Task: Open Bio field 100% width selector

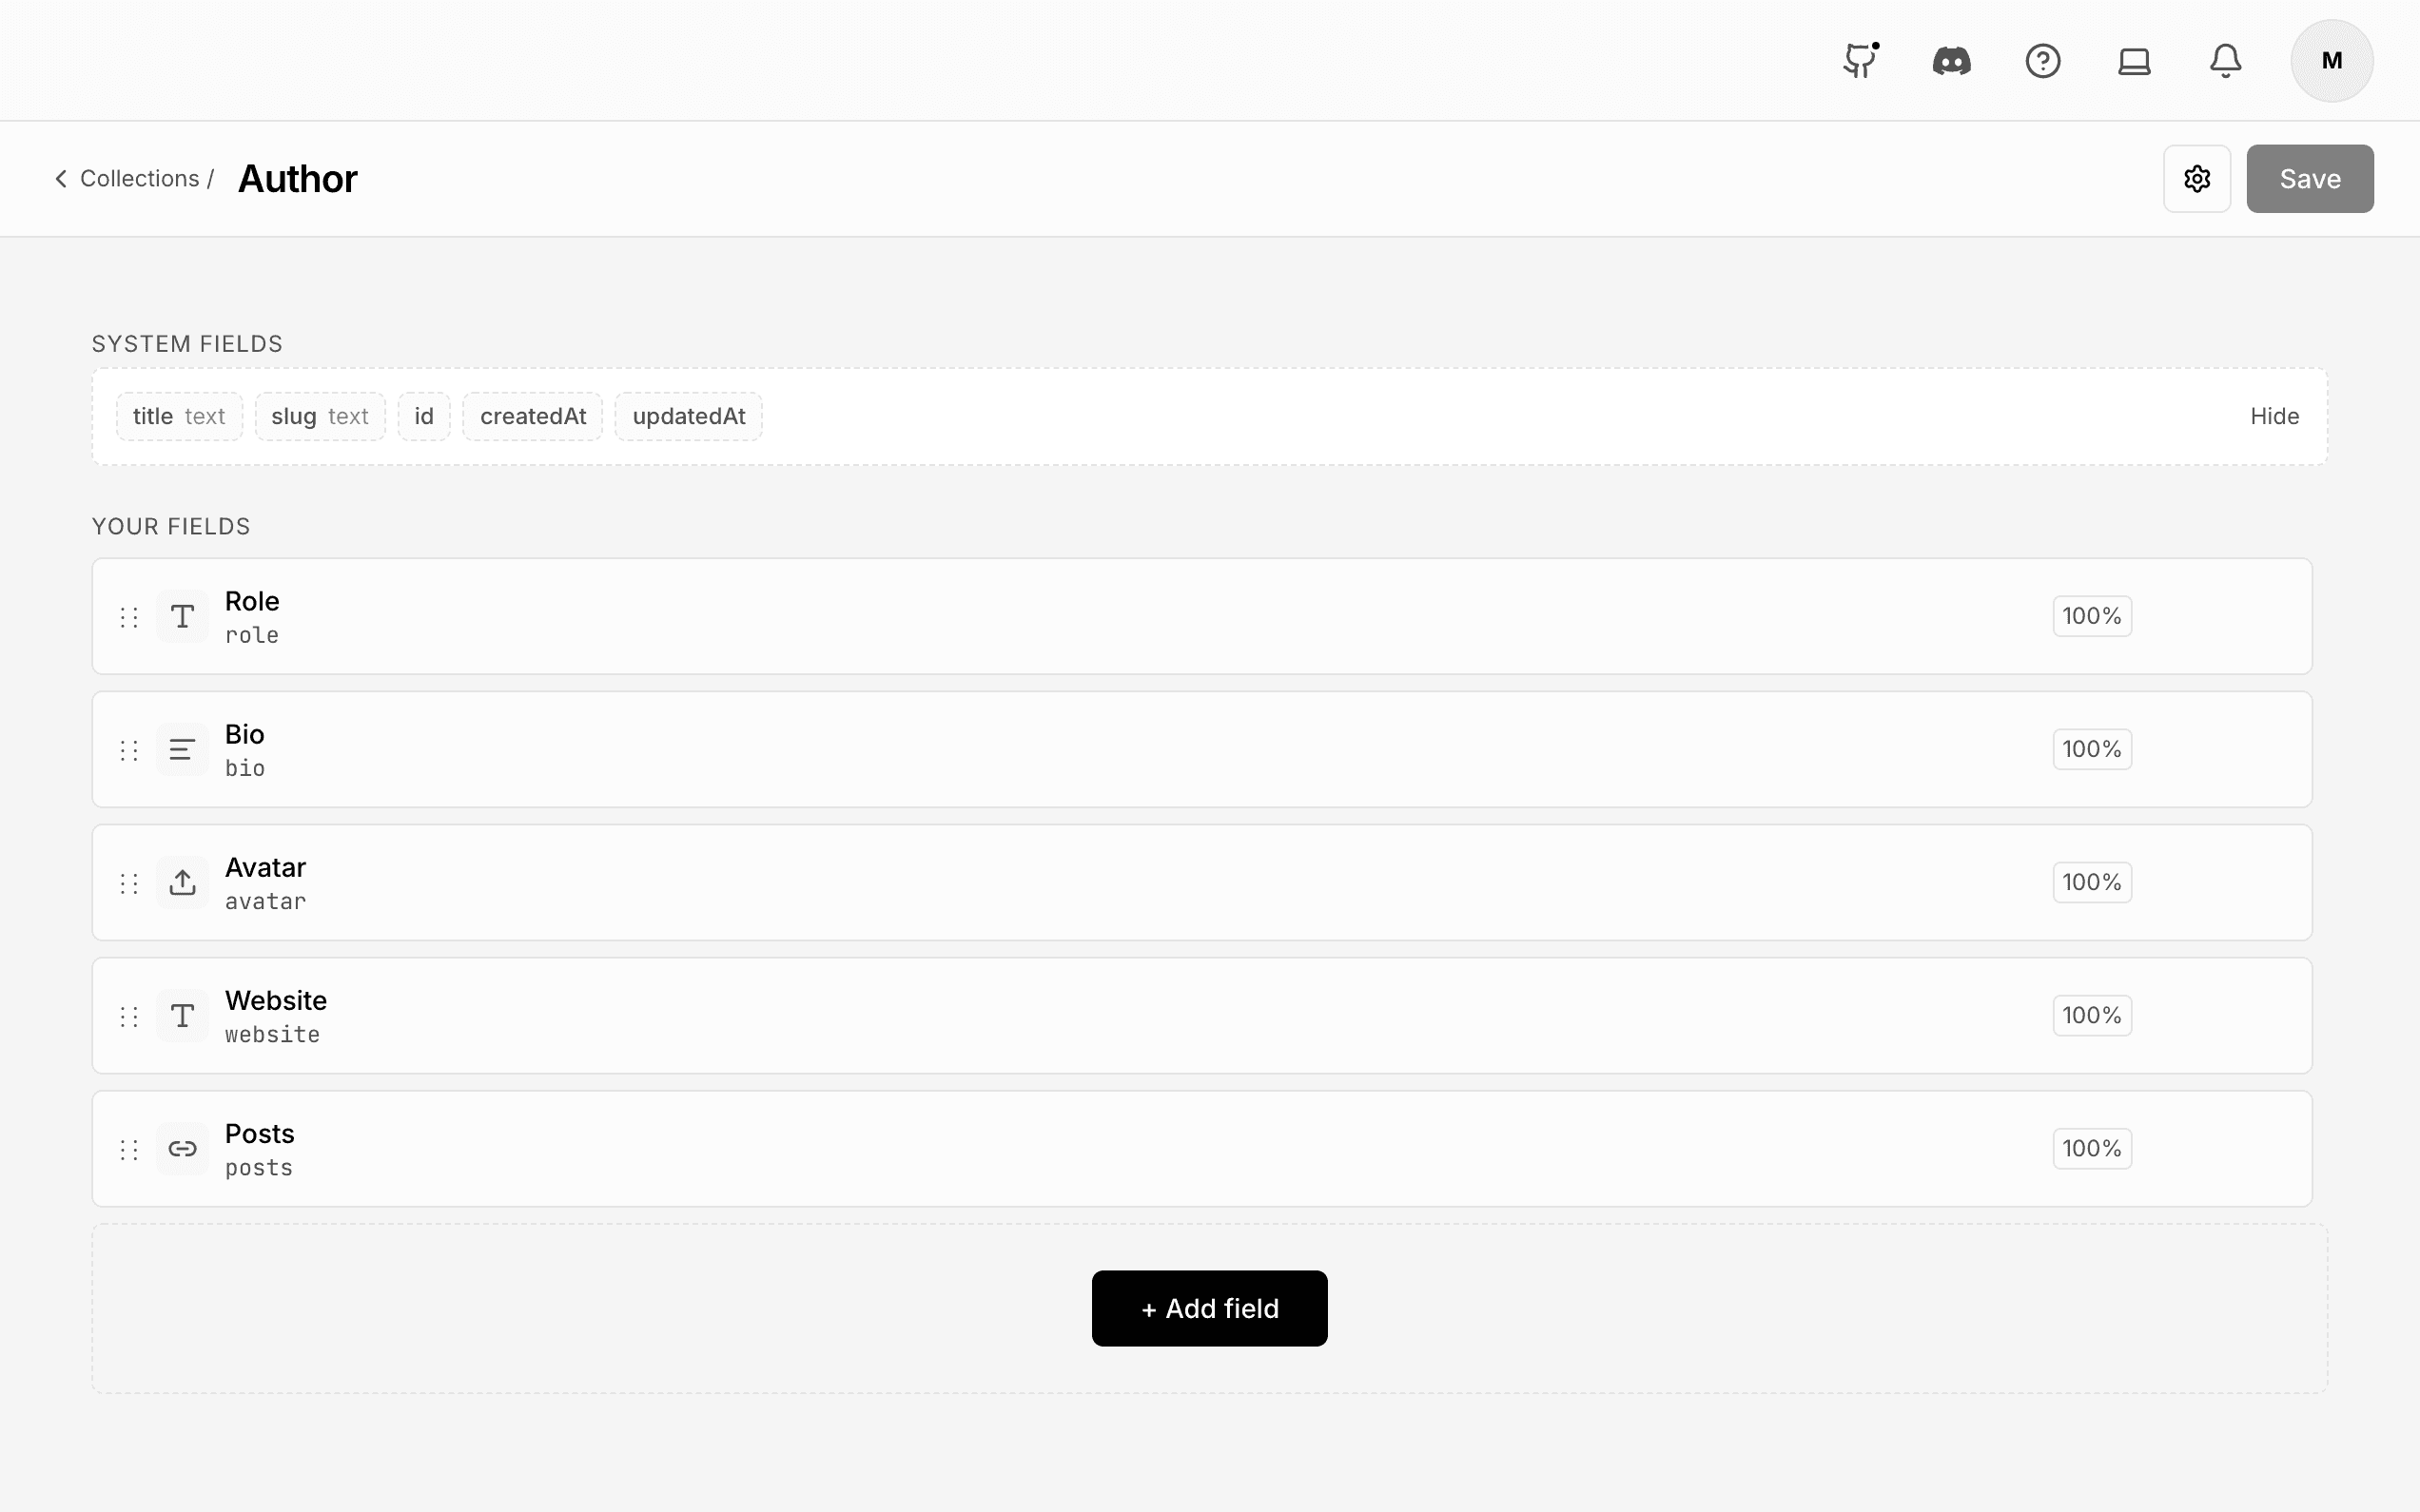Action: coord(2092,749)
